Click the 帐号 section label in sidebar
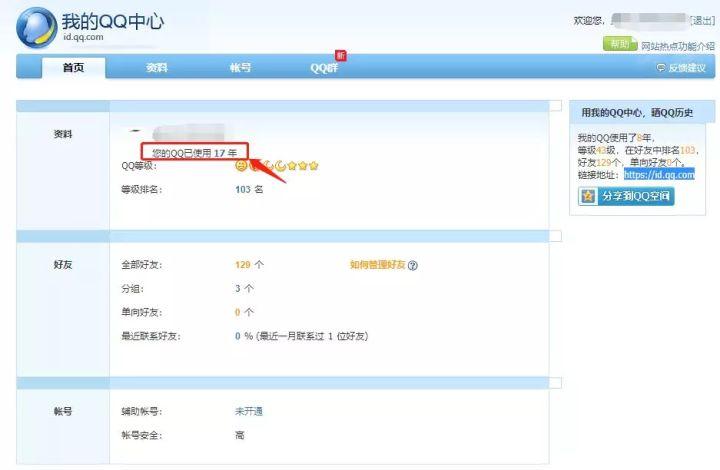720x470 pixels. click(x=63, y=411)
